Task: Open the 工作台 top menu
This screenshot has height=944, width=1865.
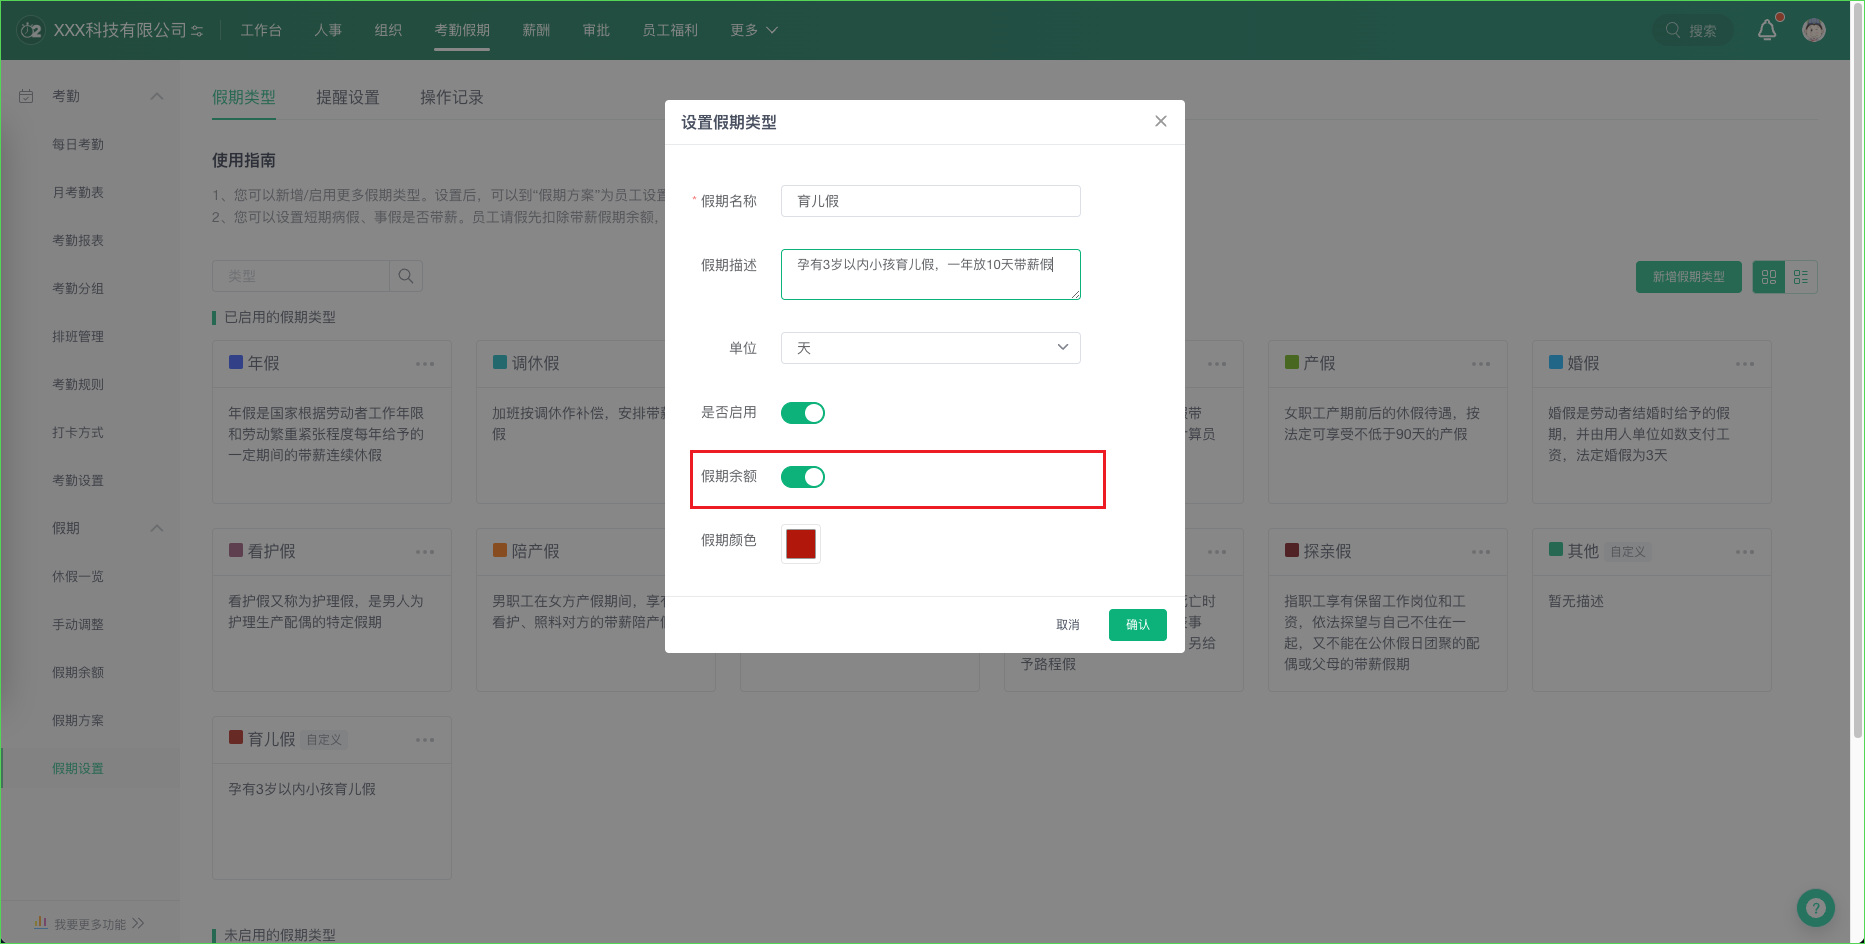Action: tap(261, 30)
